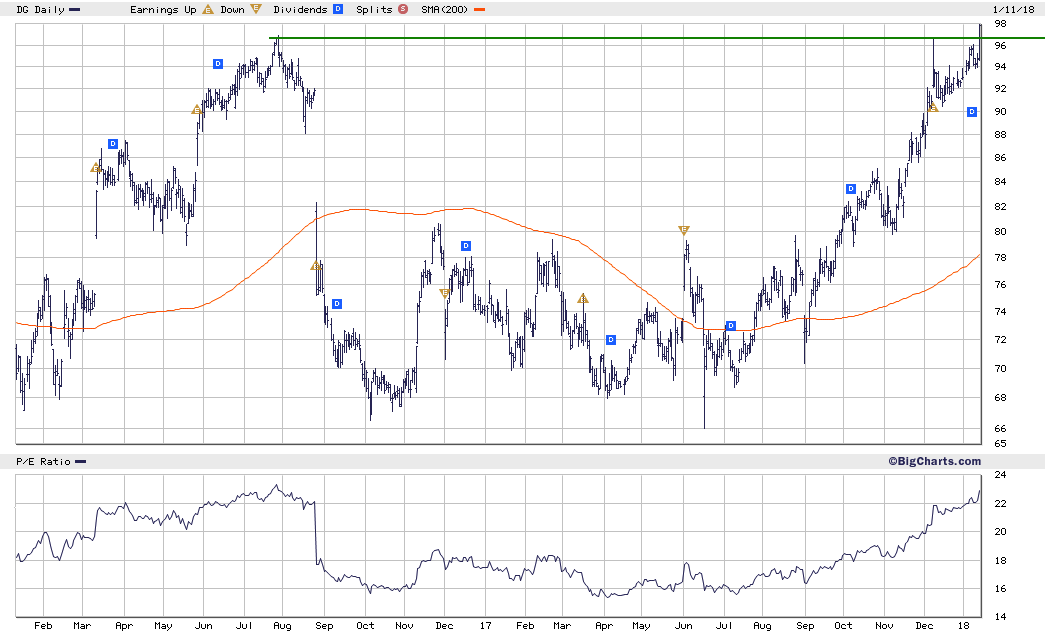This screenshot has width=1045, height=635.
Task: Select the dividend marker near 88 in late March 2016
Action: (113, 144)
